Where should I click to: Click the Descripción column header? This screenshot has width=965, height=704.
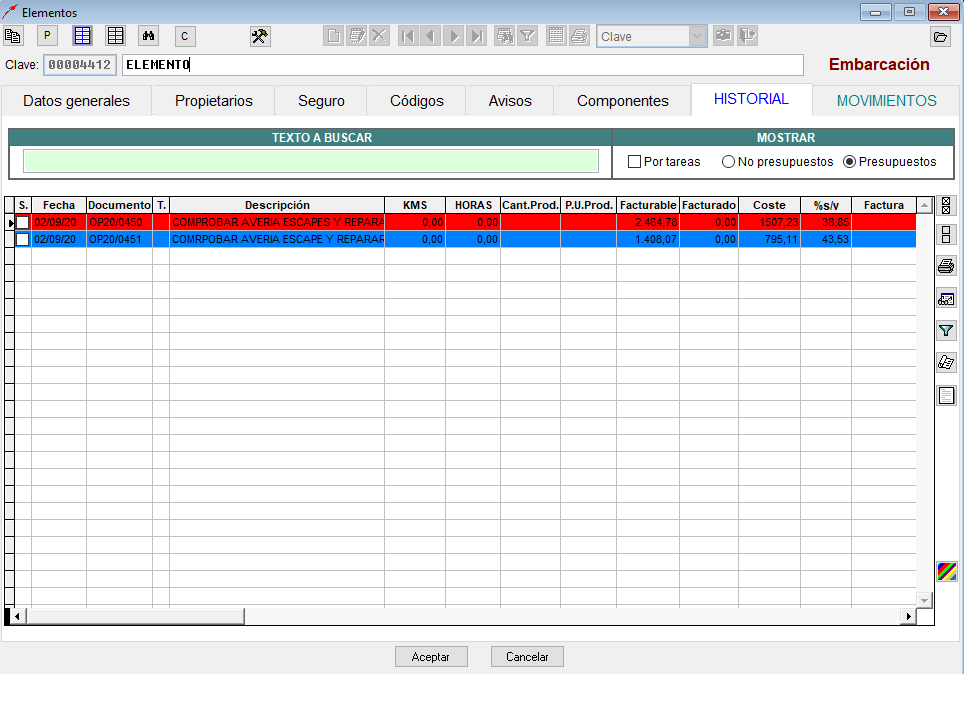click(x=277, y=205)
